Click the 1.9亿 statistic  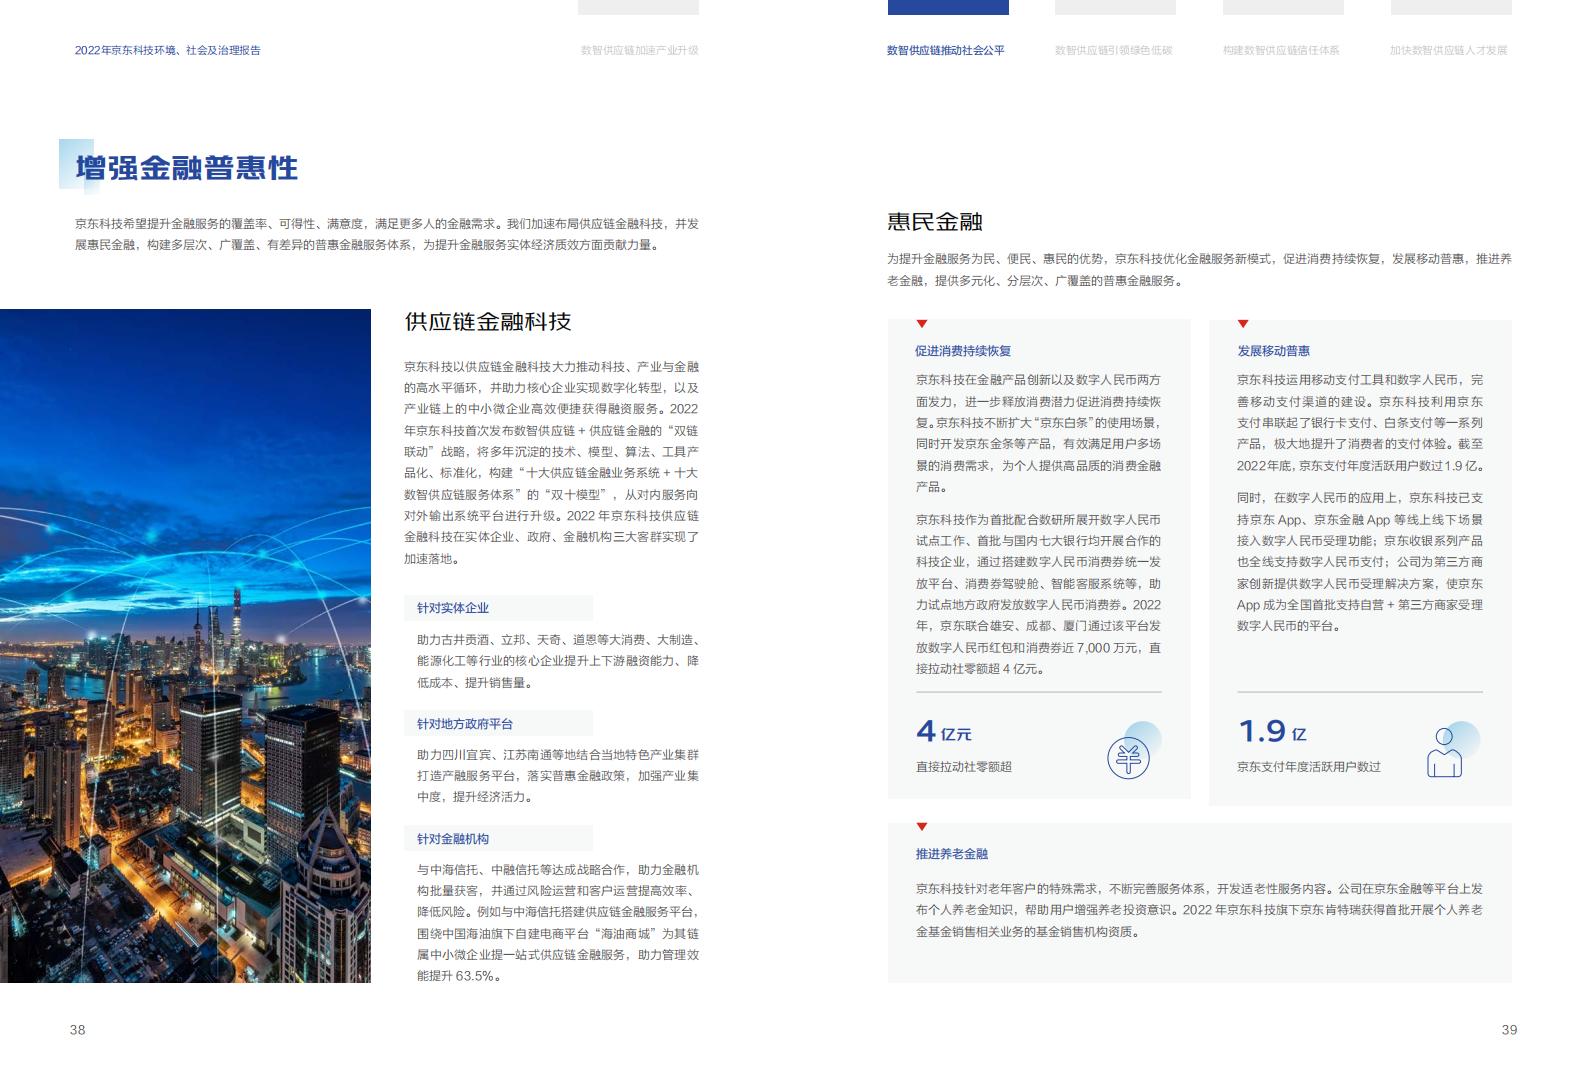pyautogui.click(x=1272, y=732)
